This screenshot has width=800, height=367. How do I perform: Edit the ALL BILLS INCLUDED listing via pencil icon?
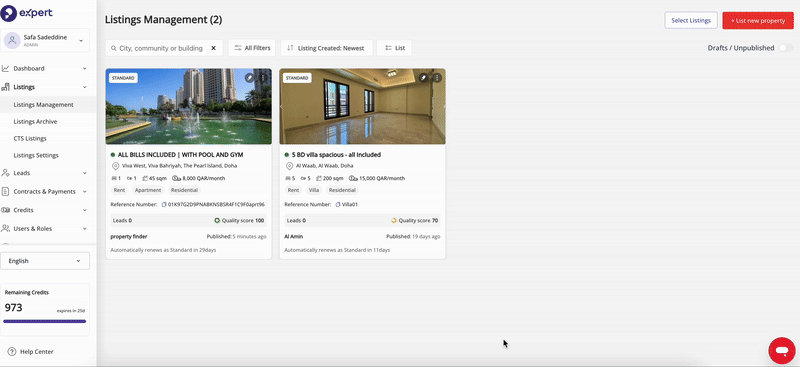pos(249,78)
